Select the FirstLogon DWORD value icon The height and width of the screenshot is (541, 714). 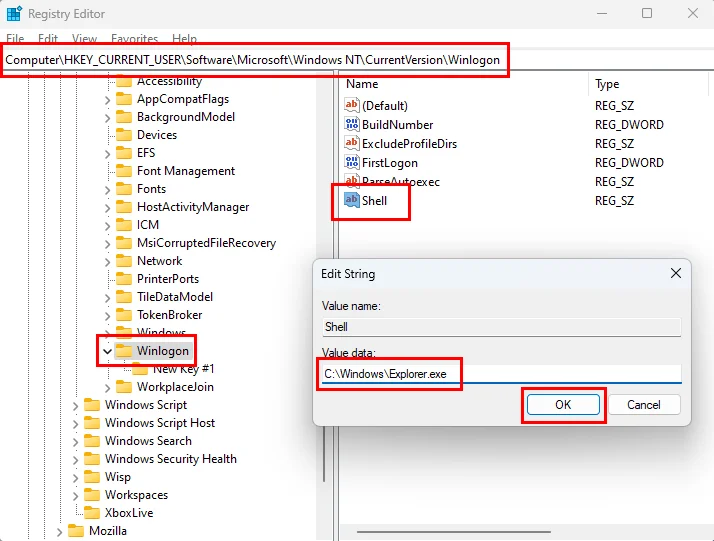tap(352, 163)
